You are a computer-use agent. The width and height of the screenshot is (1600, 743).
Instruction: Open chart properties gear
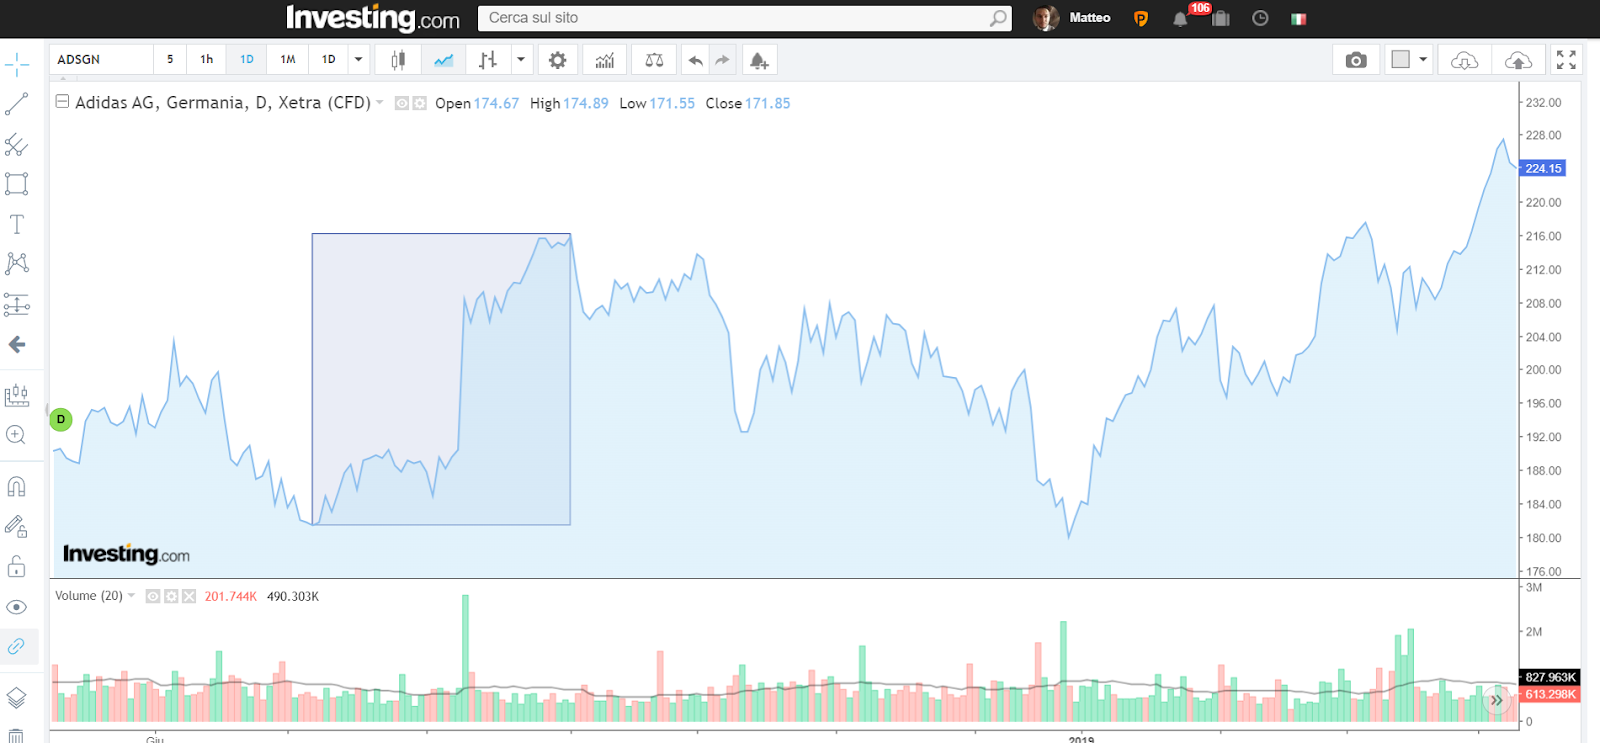click(558, 60)
